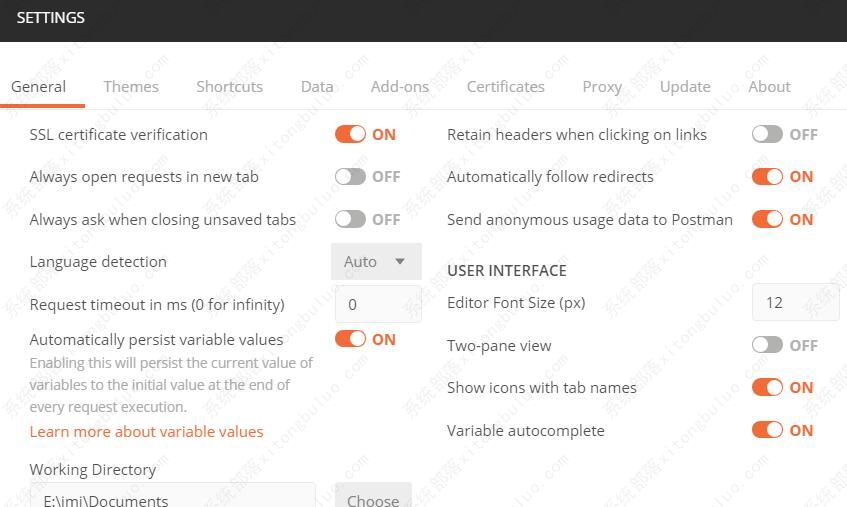Open the Shortcuts tab
This screenshot has width=847, height=507.
coord(230,86)
